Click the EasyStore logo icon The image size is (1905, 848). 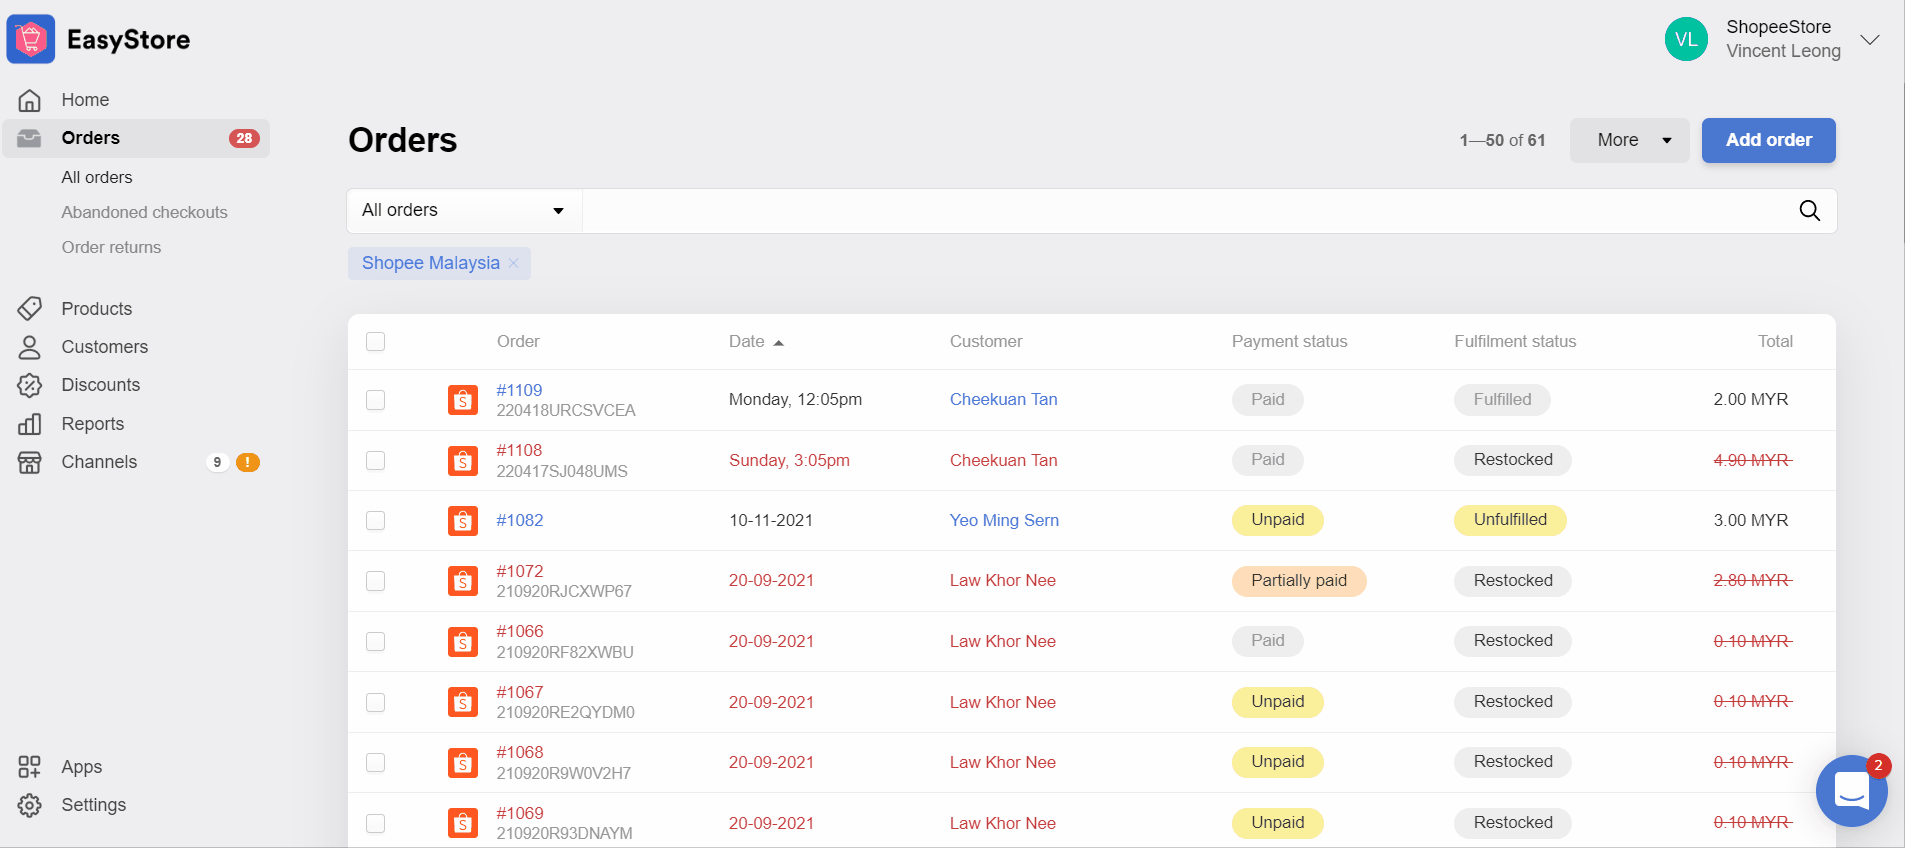click(x=31, y=40)
